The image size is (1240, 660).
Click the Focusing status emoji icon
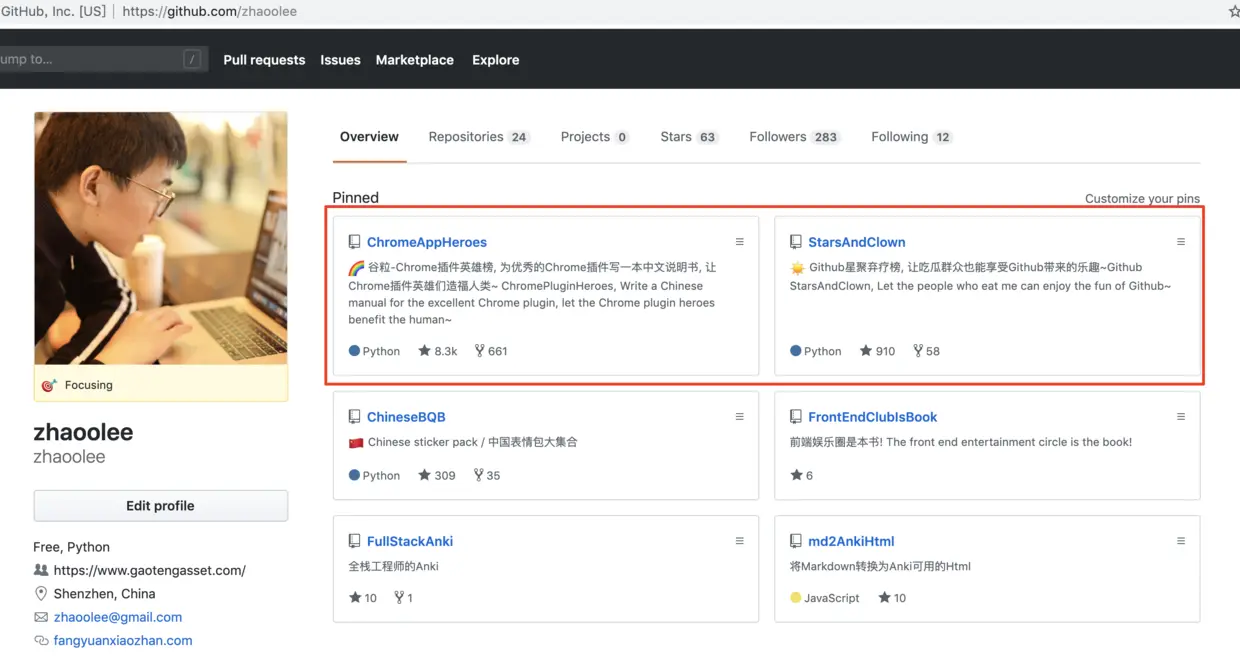click(x=49, y=385)
